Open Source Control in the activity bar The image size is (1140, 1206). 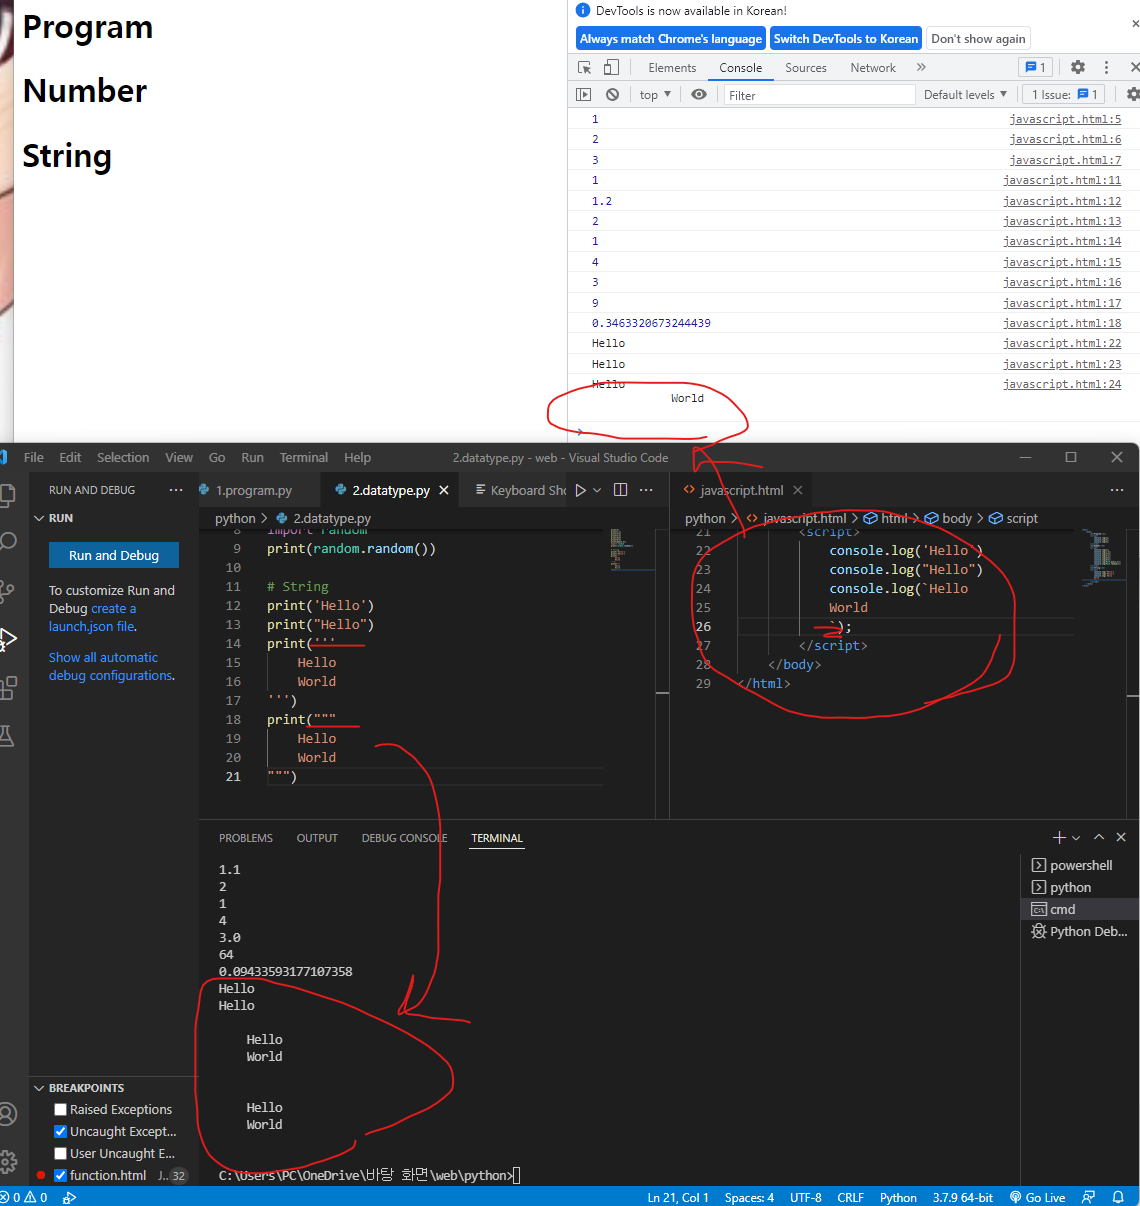(8, 590)
